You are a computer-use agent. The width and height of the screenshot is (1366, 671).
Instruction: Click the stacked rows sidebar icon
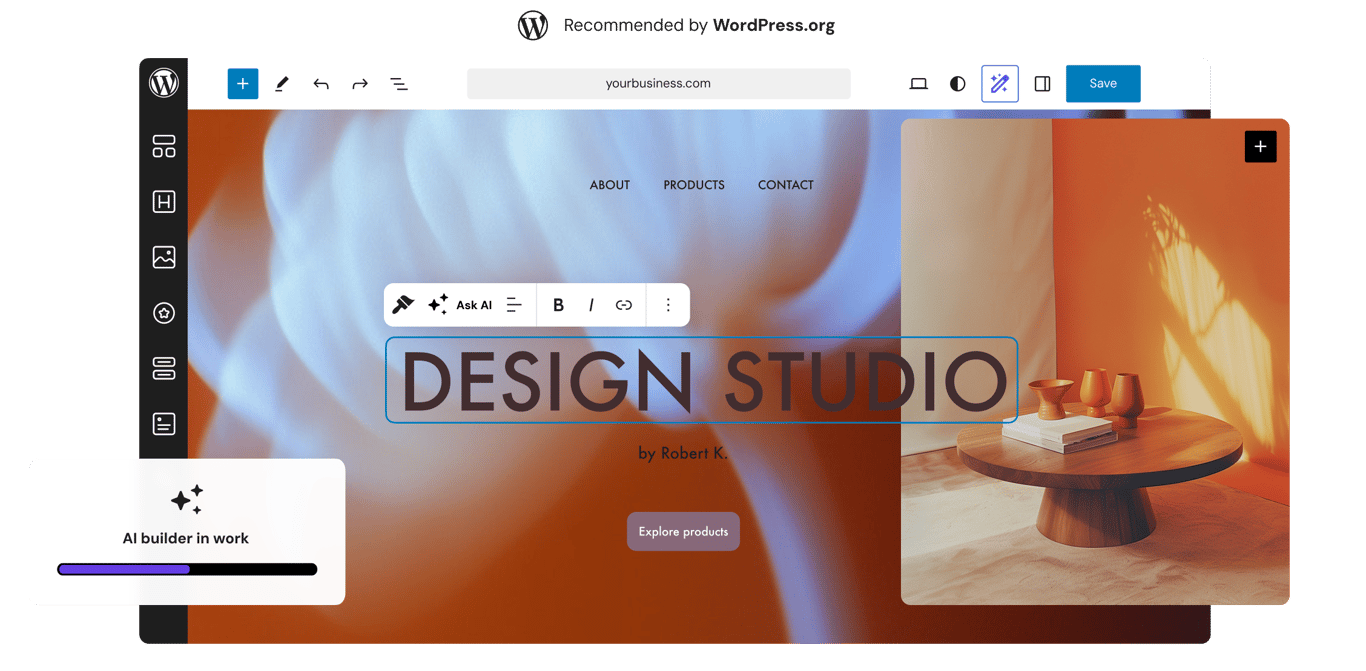click(164, 368)
